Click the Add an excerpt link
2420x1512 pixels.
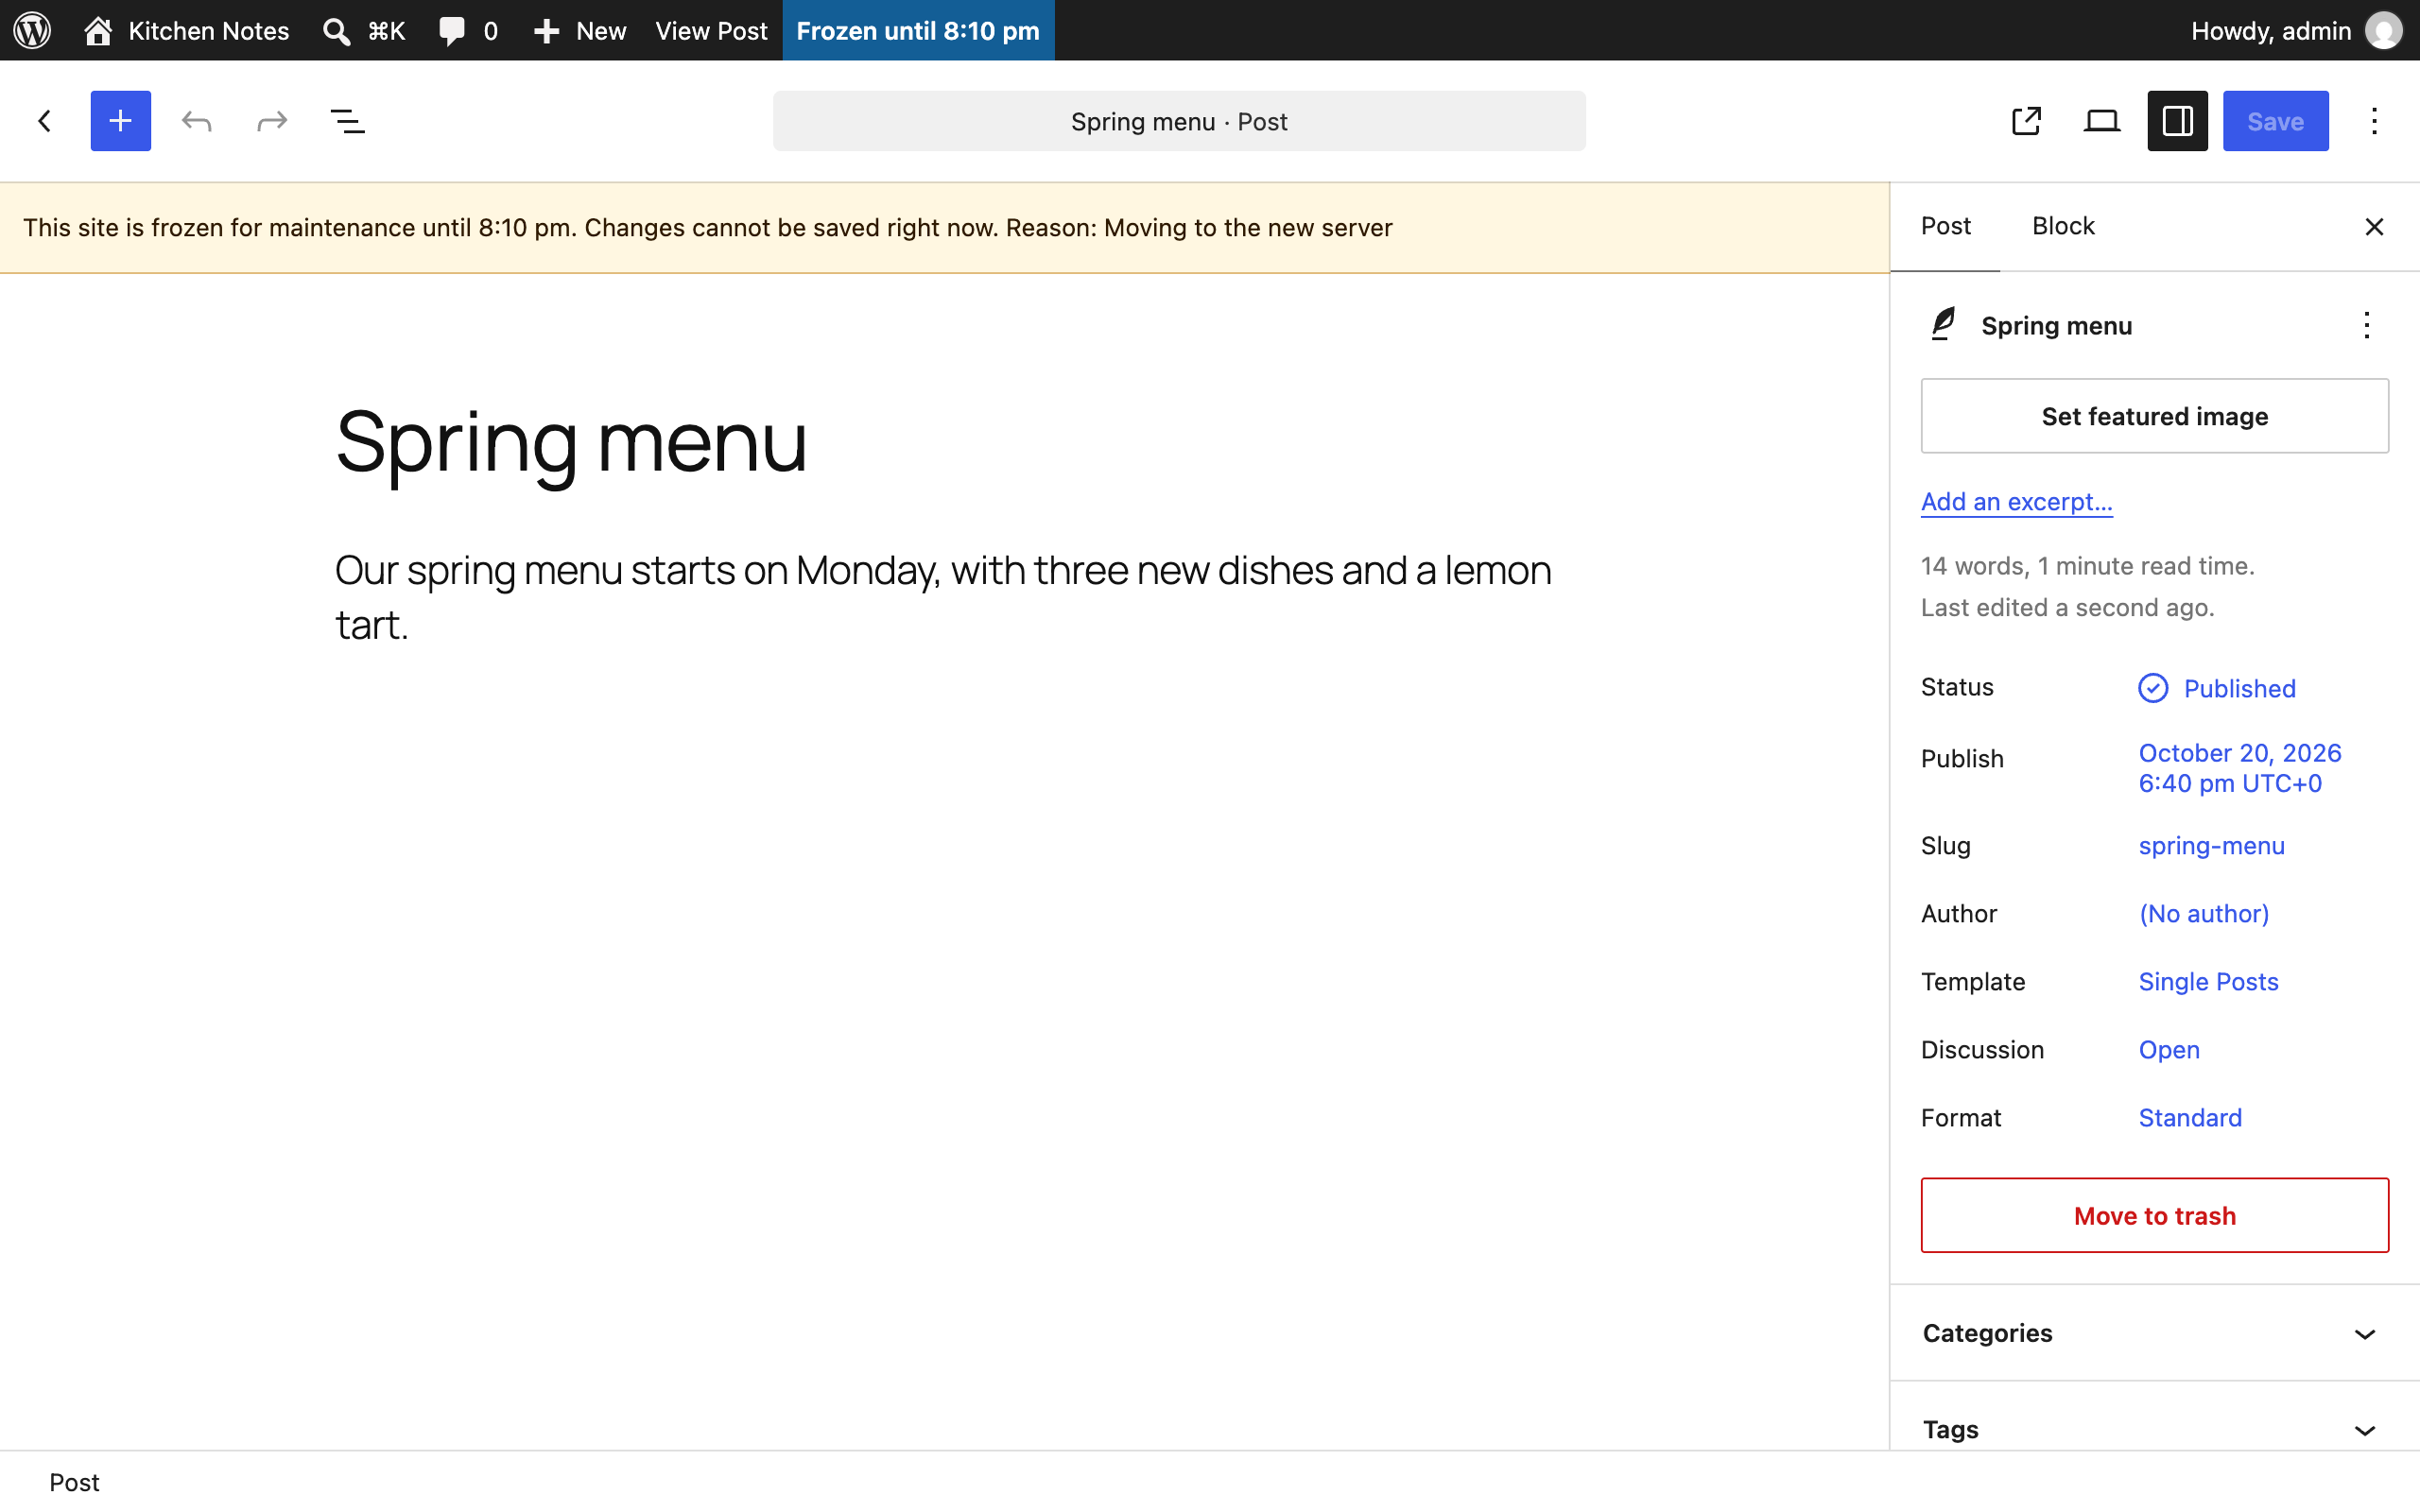(2016, 501)
